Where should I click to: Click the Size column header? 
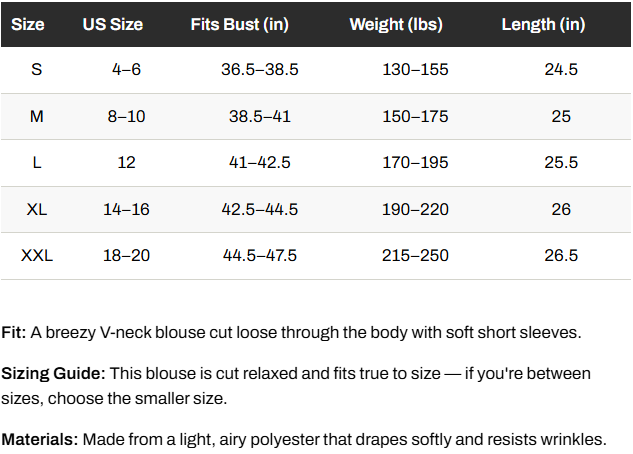[x=27, y=25]
